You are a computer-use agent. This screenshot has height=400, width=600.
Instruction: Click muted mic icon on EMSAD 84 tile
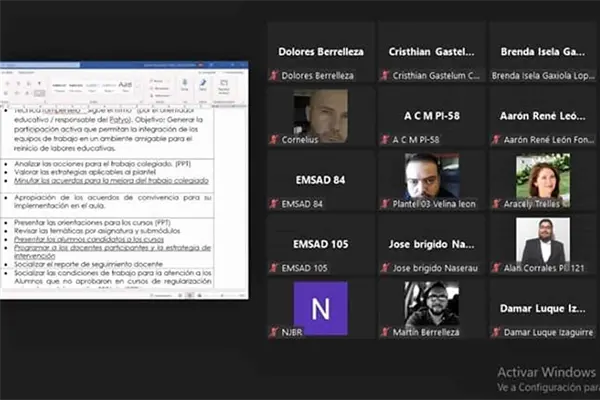coord(274,204)
